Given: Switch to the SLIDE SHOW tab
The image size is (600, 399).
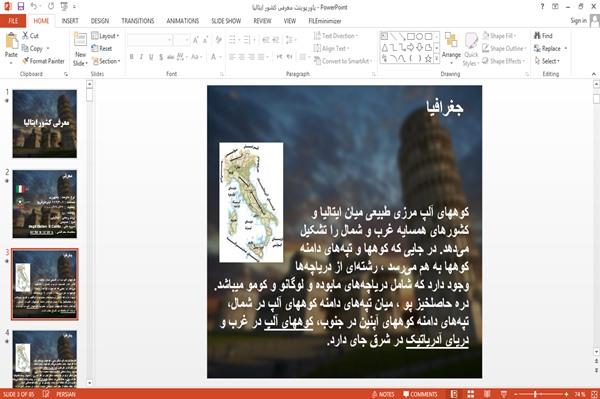Looking at the screenshot, I should click(x=226, y=21).
